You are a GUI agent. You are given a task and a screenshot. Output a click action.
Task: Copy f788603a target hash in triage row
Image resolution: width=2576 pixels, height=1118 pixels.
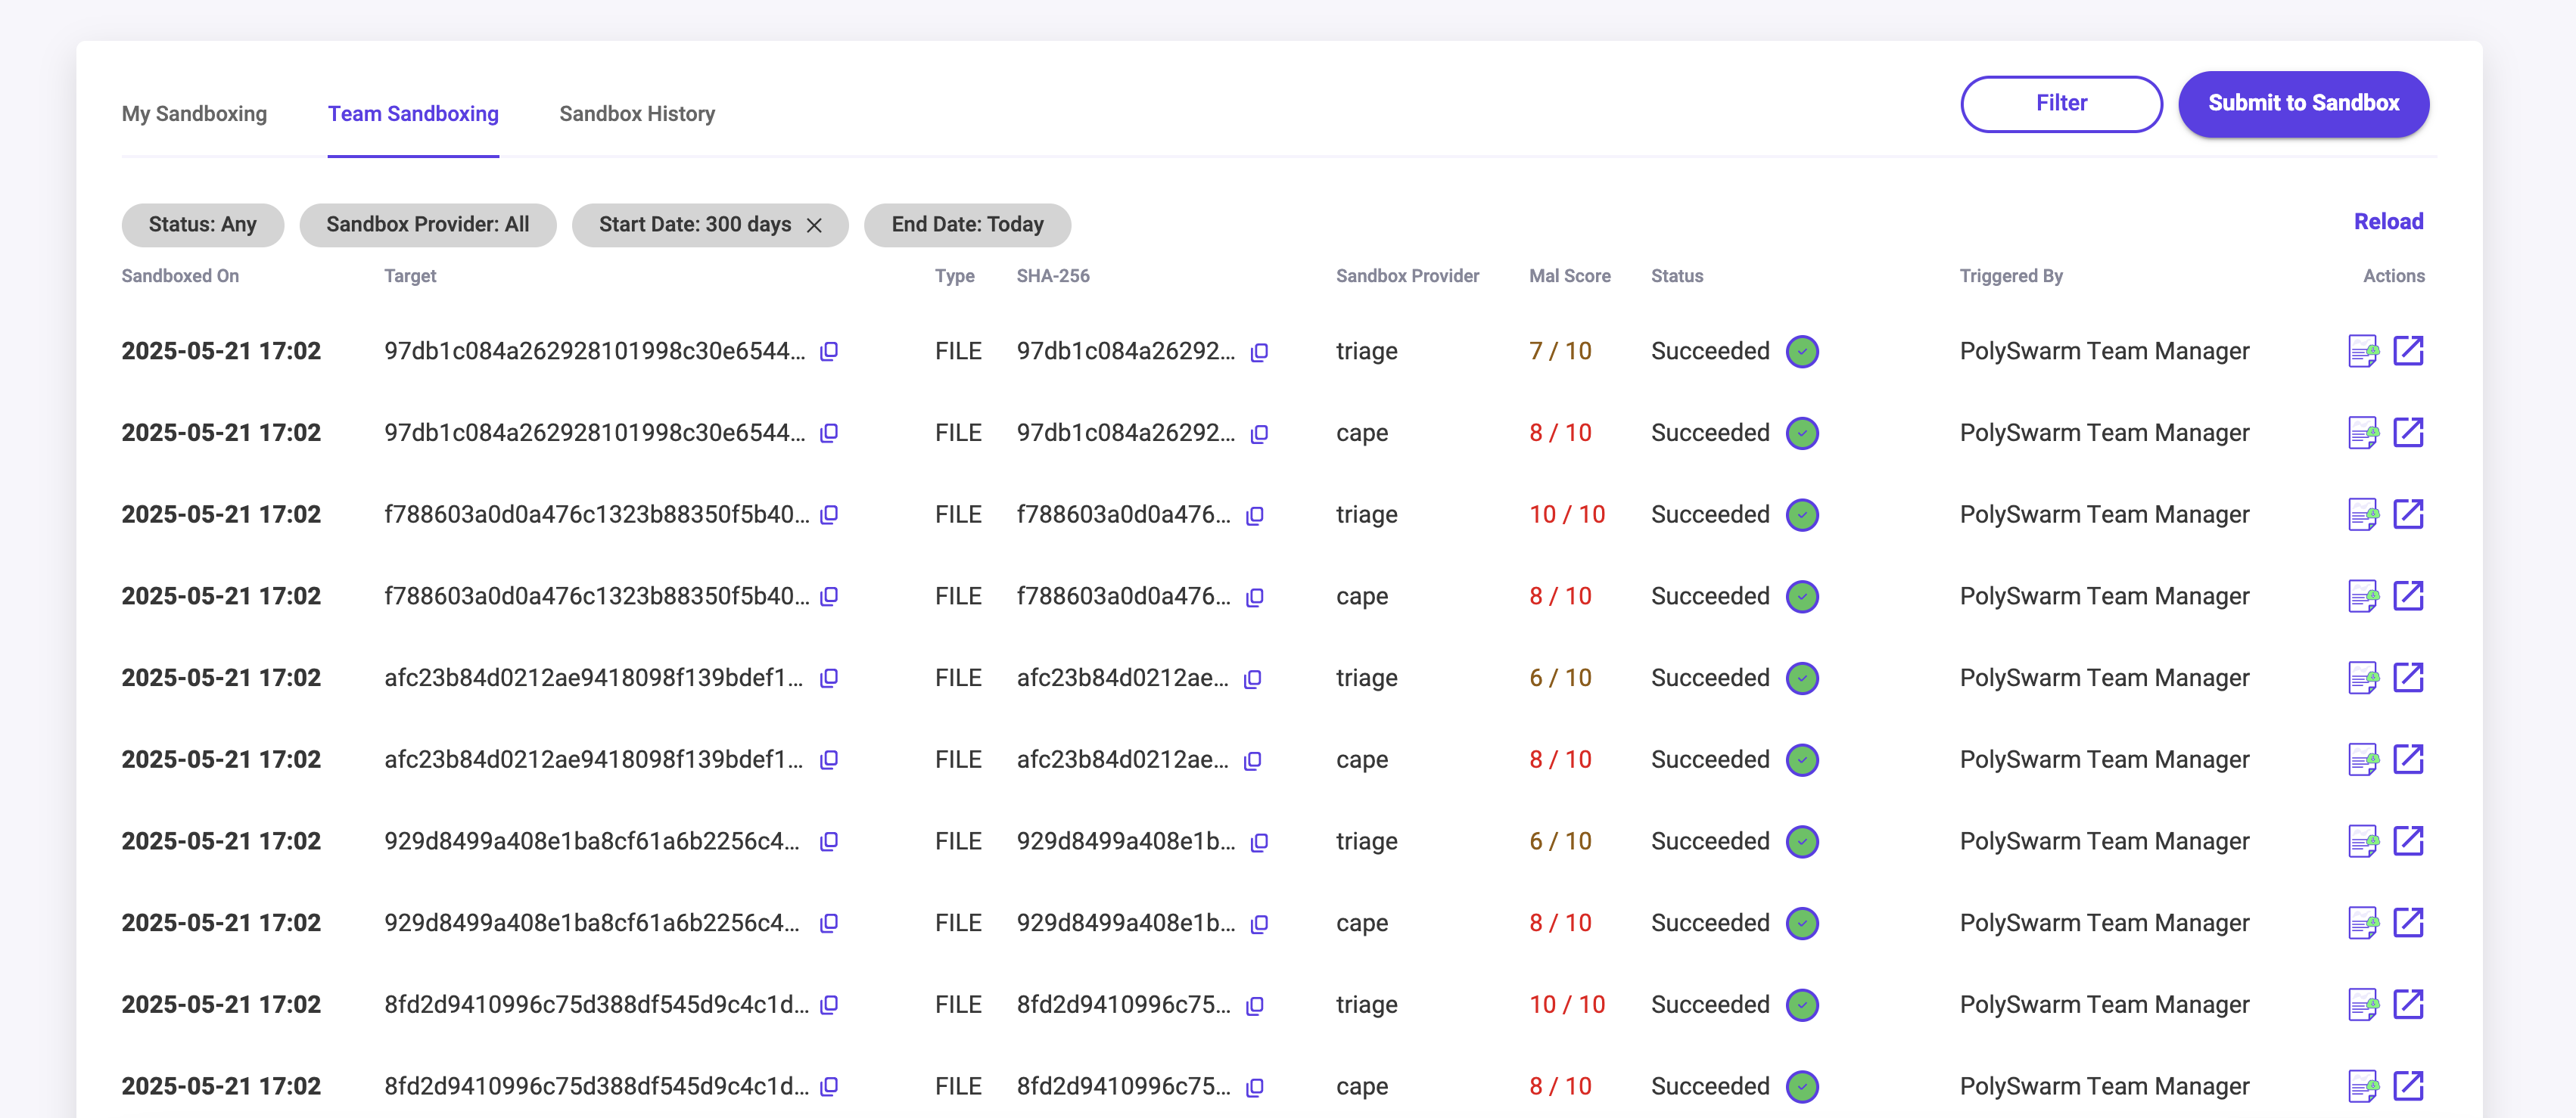pyautogui.click(x=828, y=515)
